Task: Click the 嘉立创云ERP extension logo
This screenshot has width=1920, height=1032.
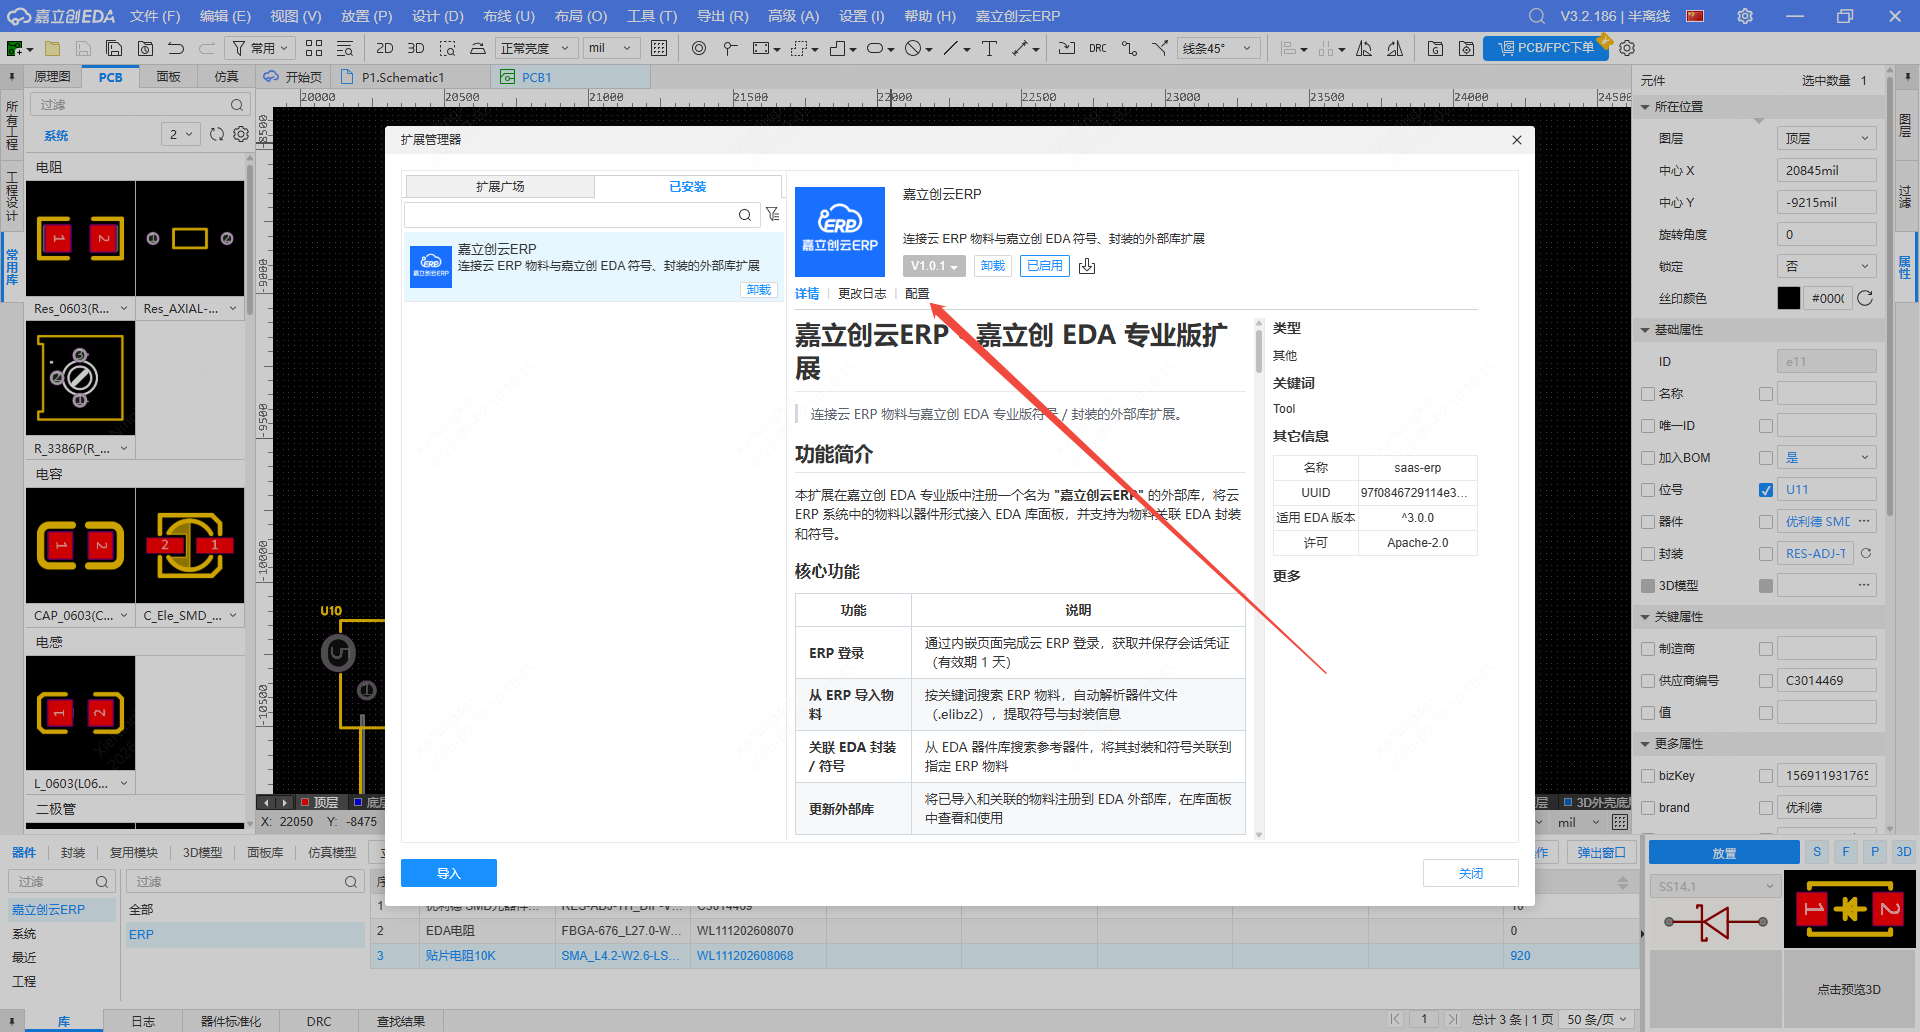Action: 840,232
